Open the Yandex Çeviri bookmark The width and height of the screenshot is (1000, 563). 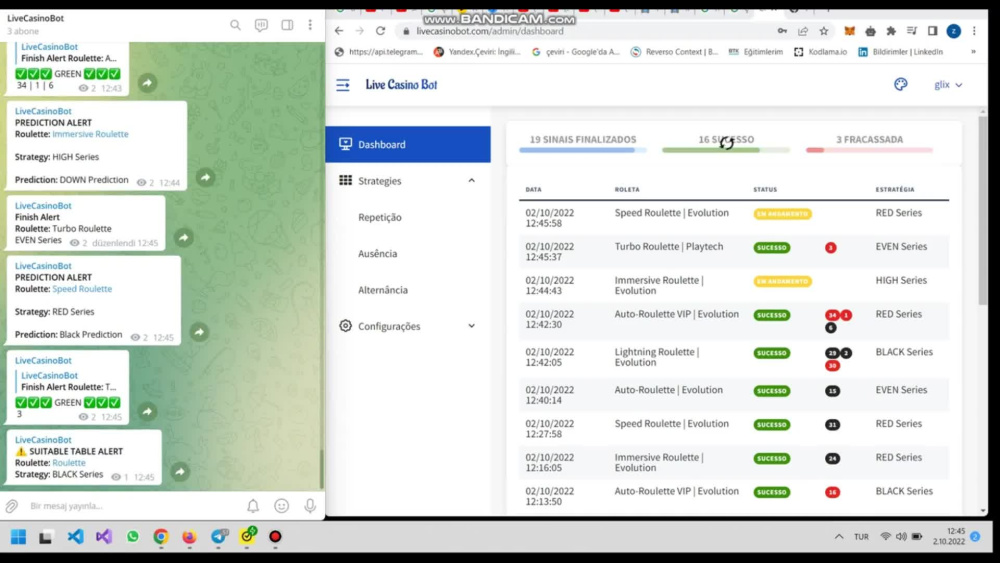(x=477, y=52)
